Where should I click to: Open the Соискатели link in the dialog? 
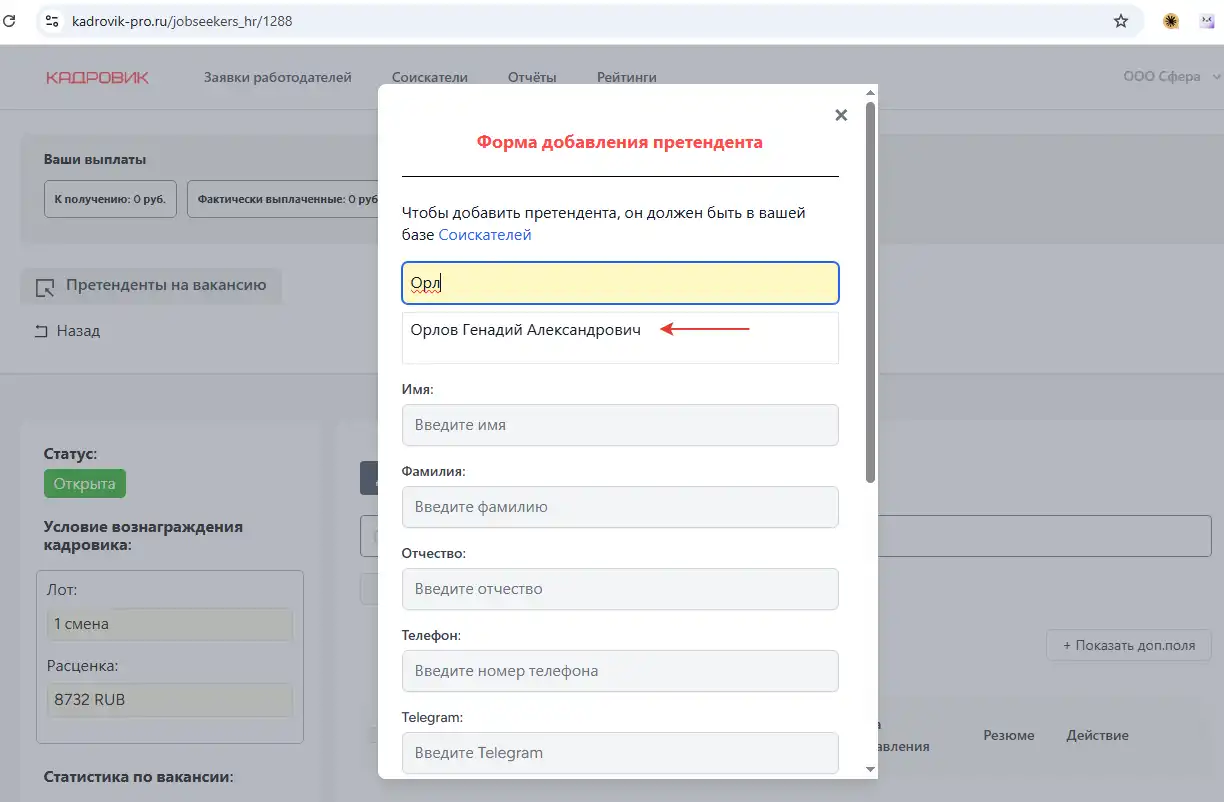click(x=485, y=235)
